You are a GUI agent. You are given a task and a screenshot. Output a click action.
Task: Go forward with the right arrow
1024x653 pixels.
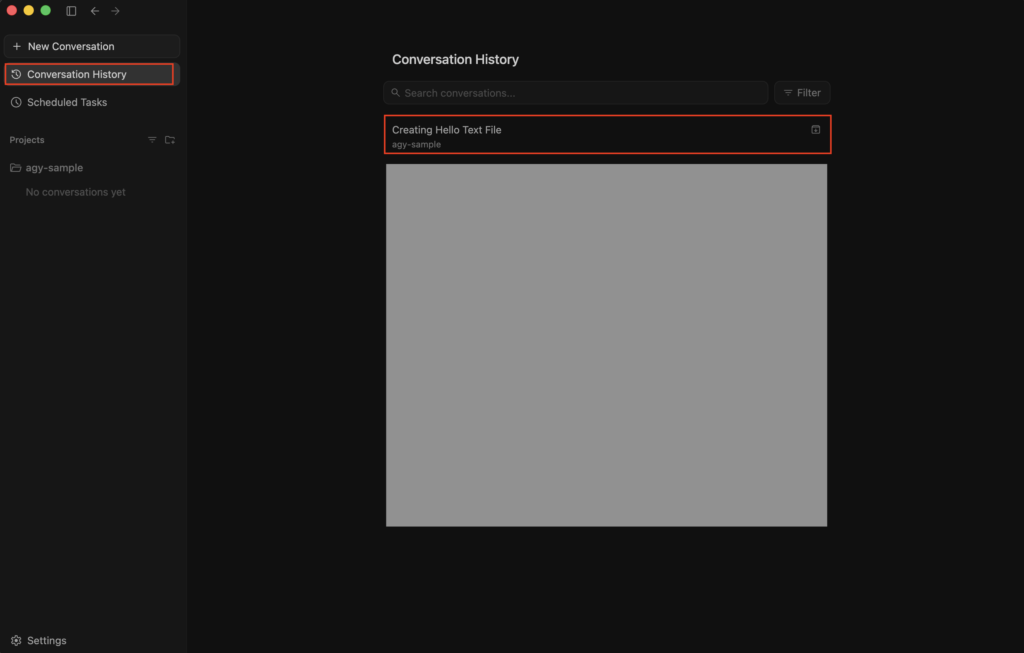point(116,11)
